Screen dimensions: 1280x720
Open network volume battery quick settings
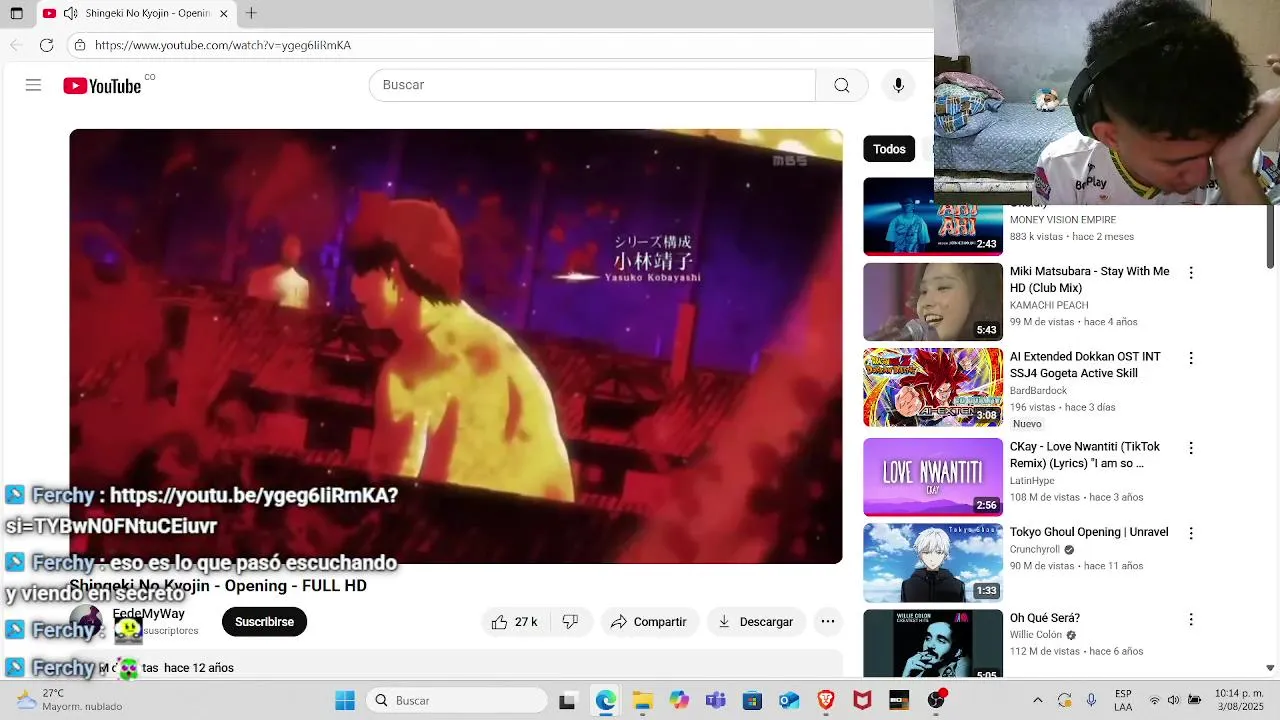tap(1173, 701)
